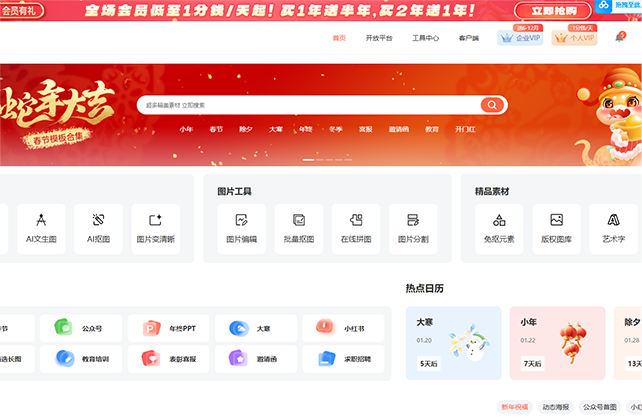
Task: Click the orange search magnifier button
Action: pos(493,105)
